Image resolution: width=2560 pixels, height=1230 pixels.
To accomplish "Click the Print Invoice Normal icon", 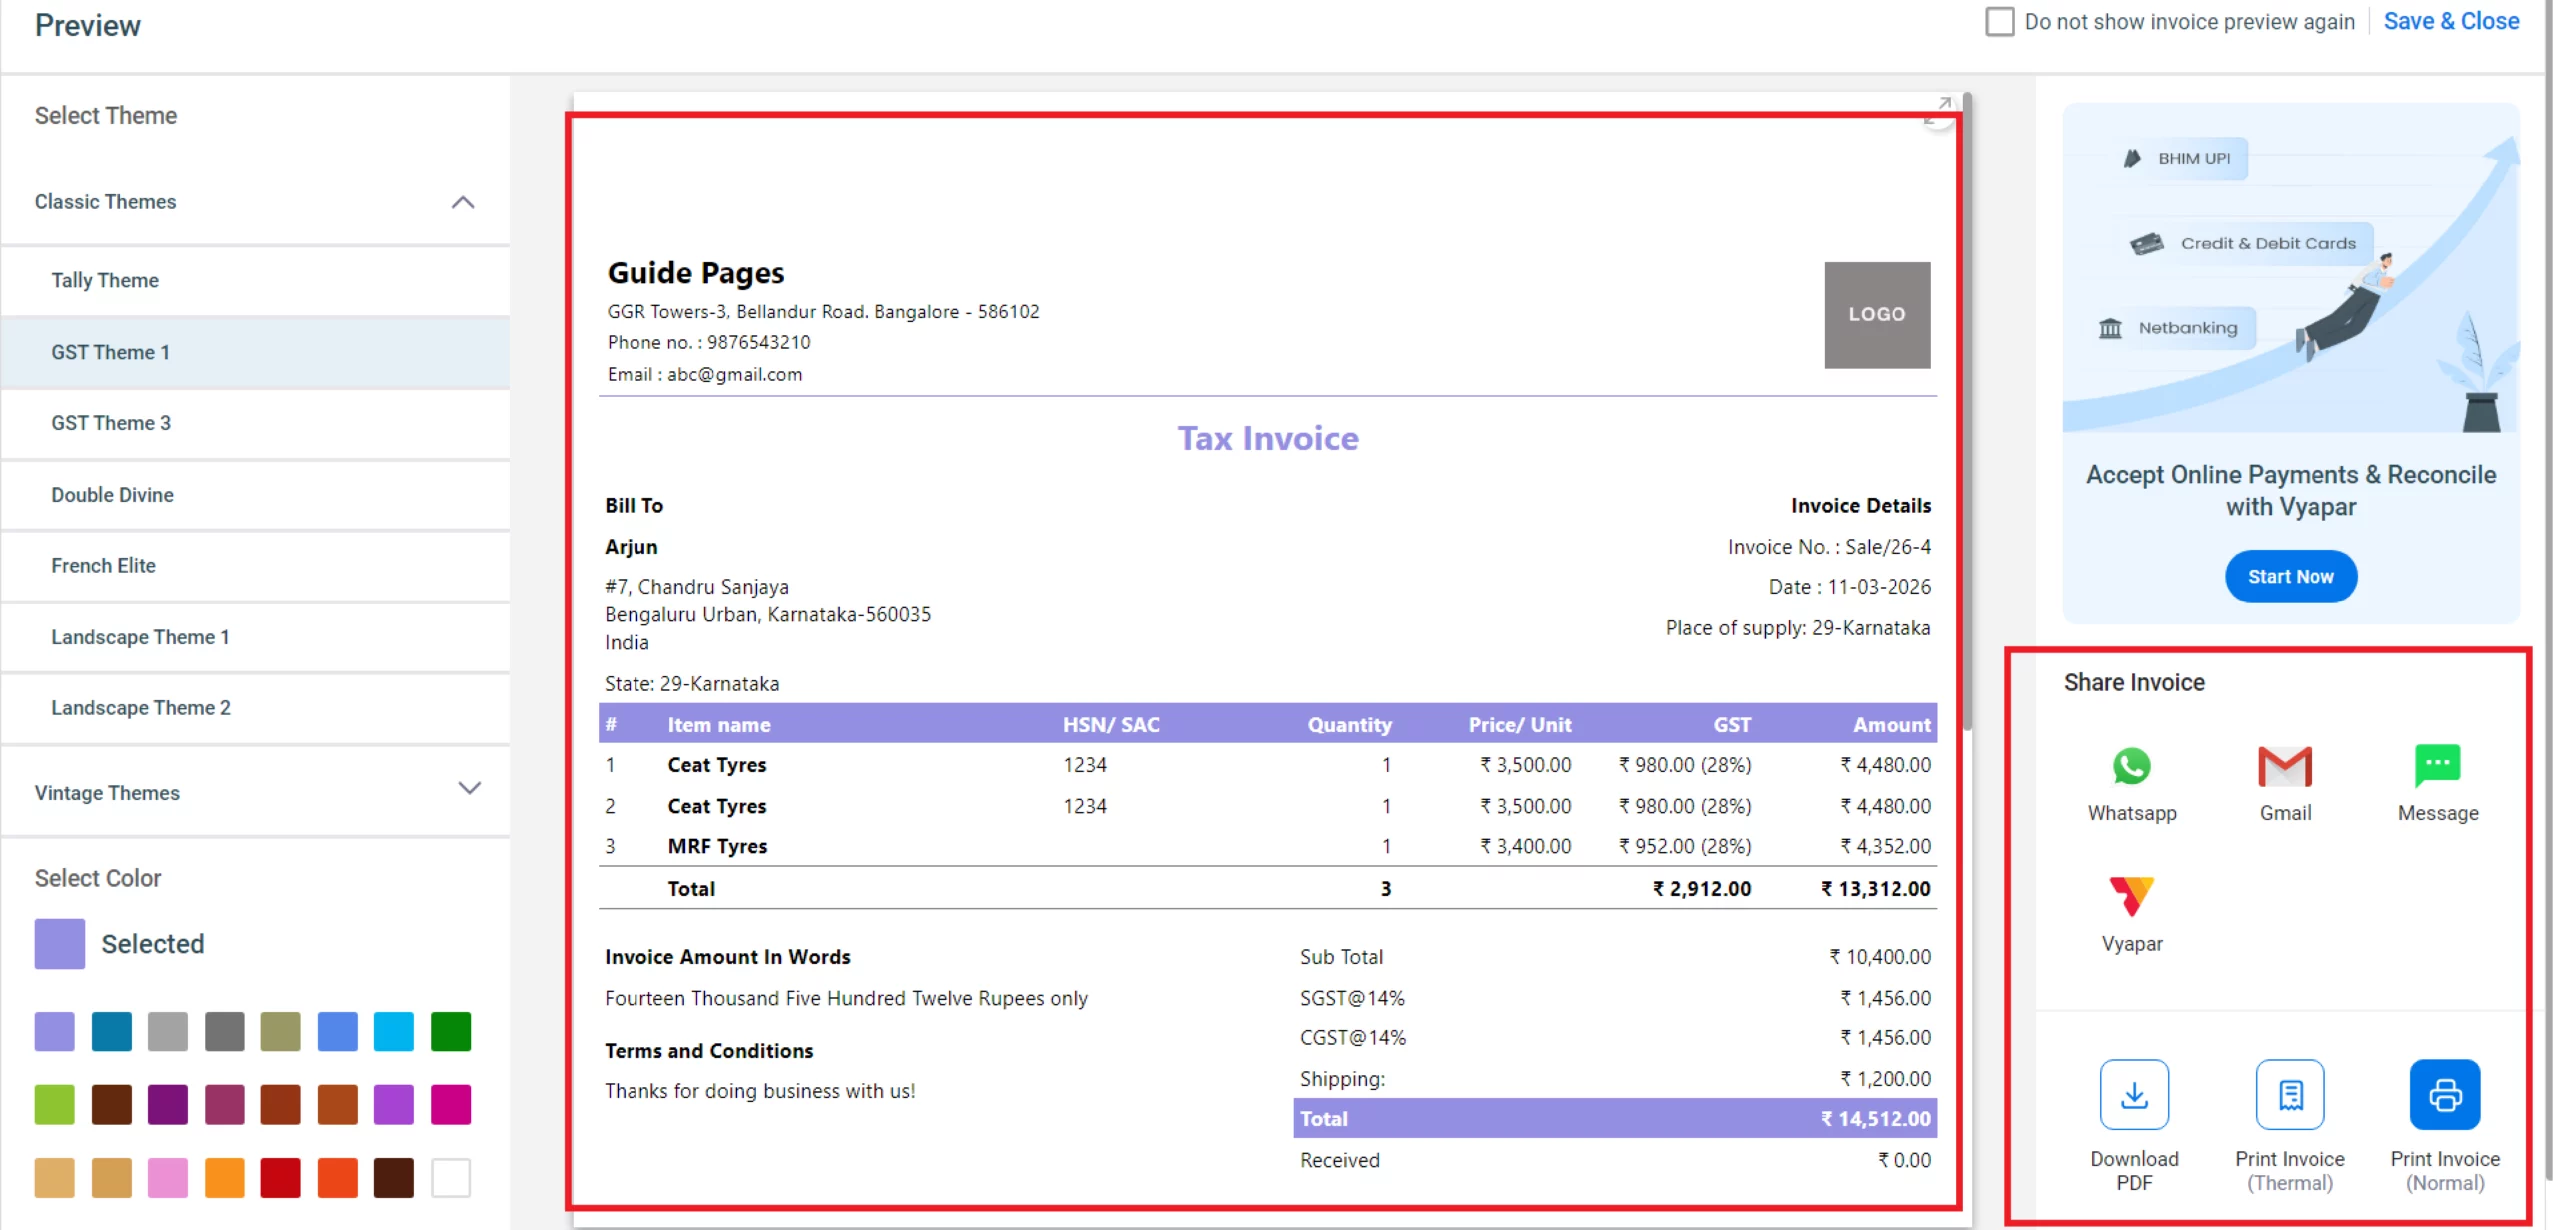I will click(x=2445, y=1094).
